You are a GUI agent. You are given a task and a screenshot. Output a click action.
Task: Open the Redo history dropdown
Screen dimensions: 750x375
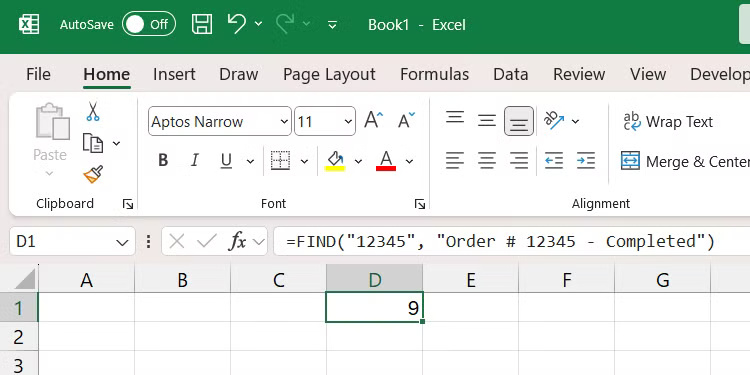pyautogui.click(x=307, y=24)
